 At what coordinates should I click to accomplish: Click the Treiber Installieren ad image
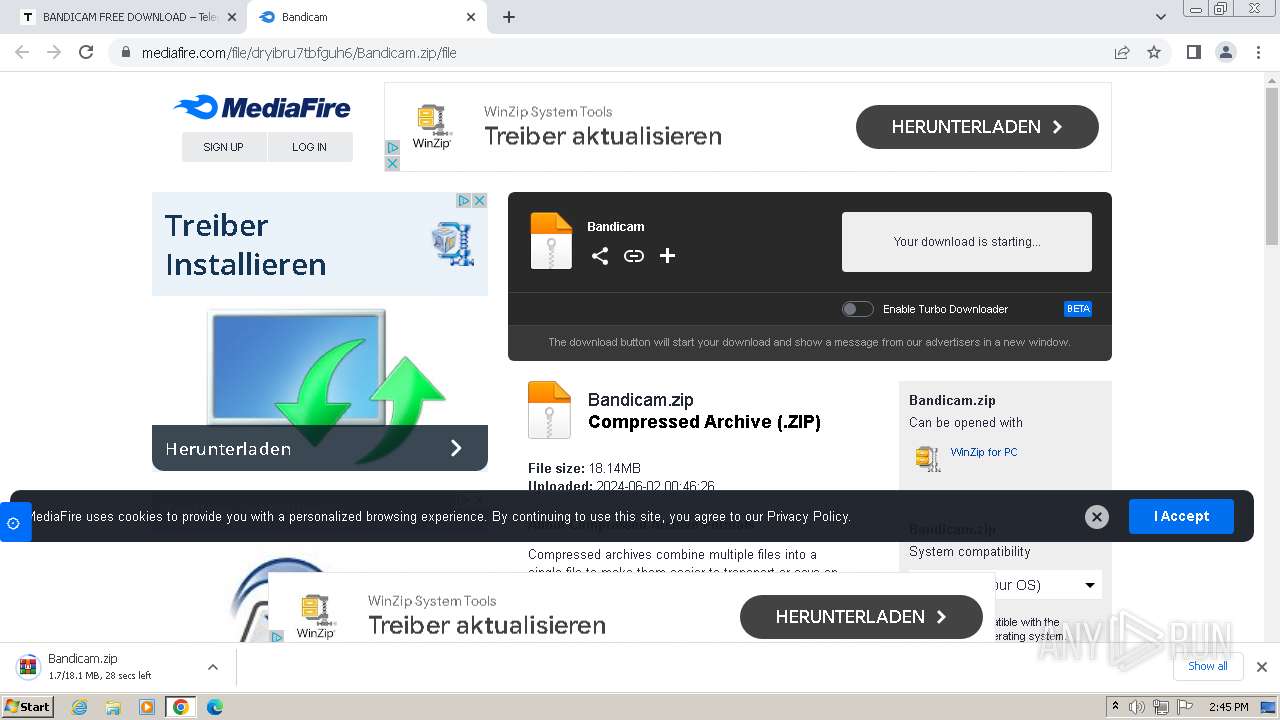(x=320, y=331)
